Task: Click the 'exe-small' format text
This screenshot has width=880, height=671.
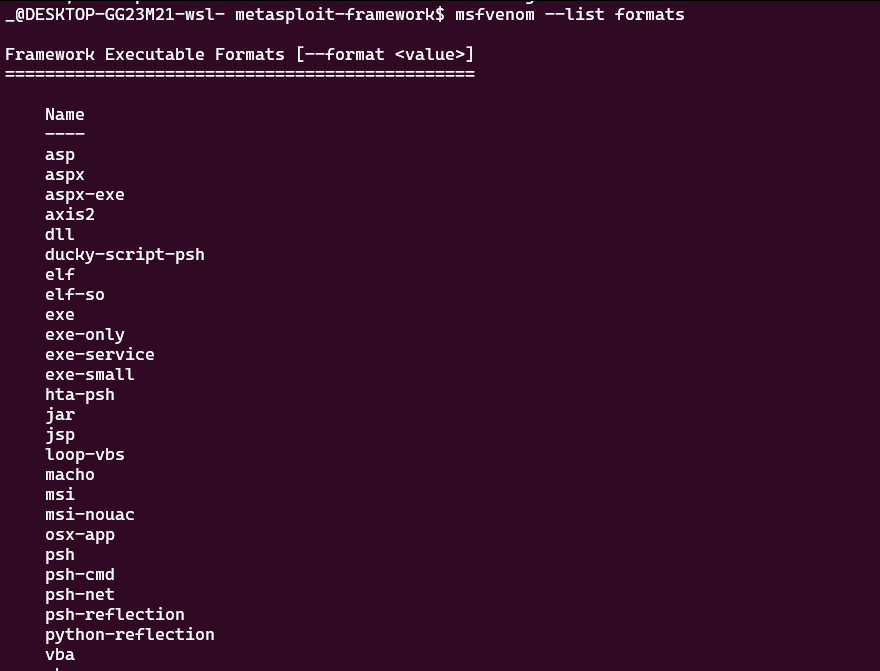Action: click(x=90, y=374)
